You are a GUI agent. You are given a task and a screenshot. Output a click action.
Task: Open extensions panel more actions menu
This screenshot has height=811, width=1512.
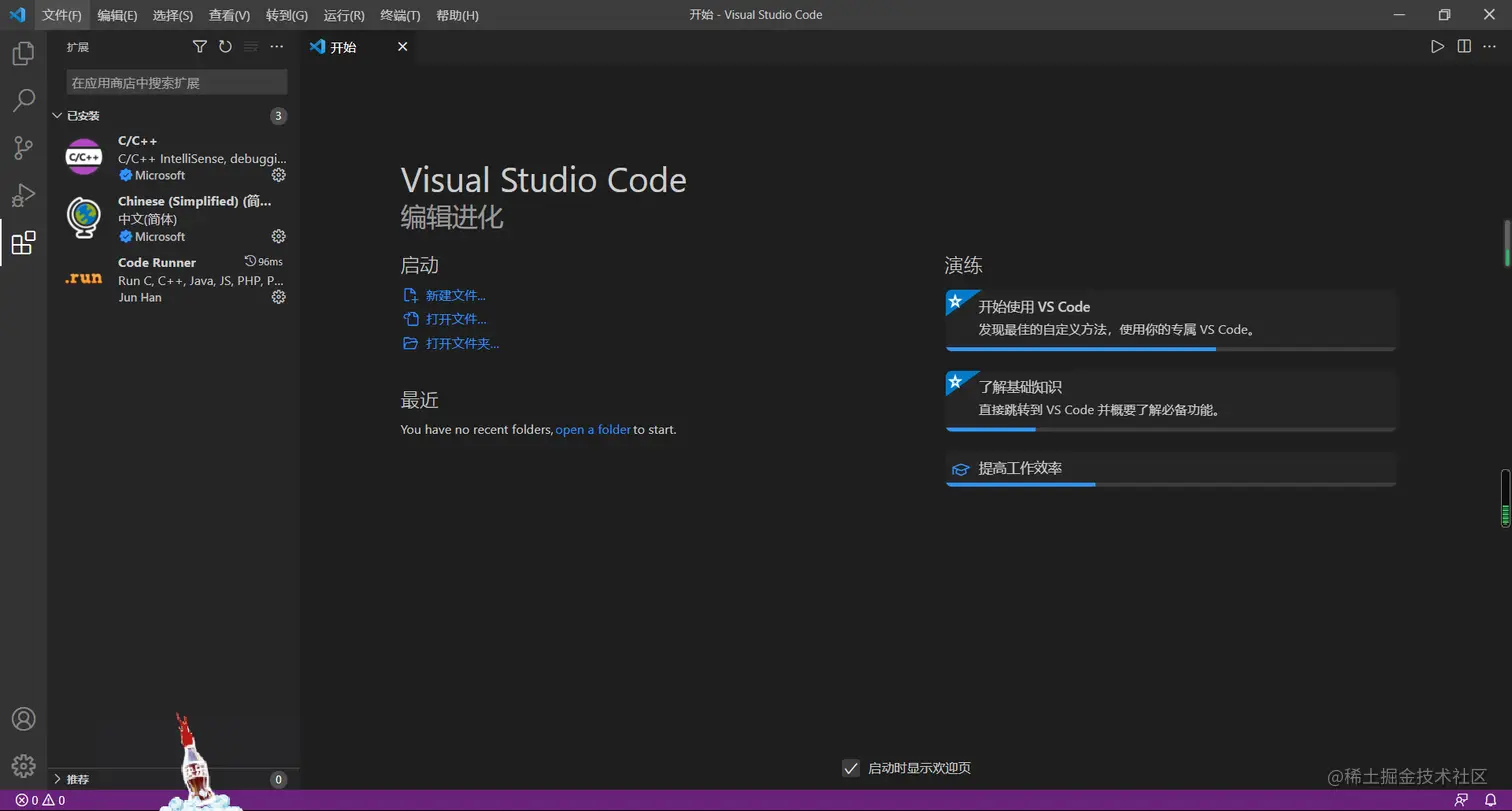click(277, 47)
